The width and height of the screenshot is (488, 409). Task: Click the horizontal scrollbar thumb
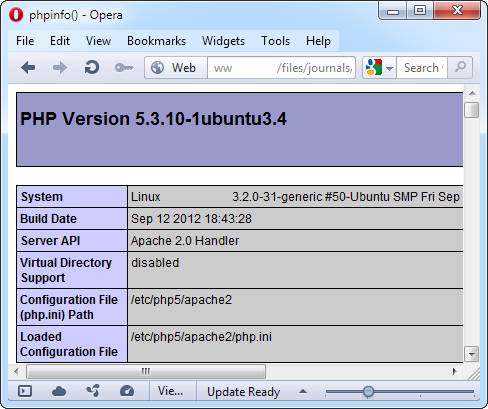(146, 371)
